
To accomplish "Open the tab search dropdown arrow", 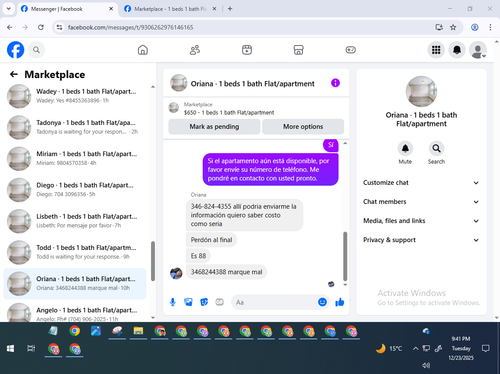I will tap(9, 9).
